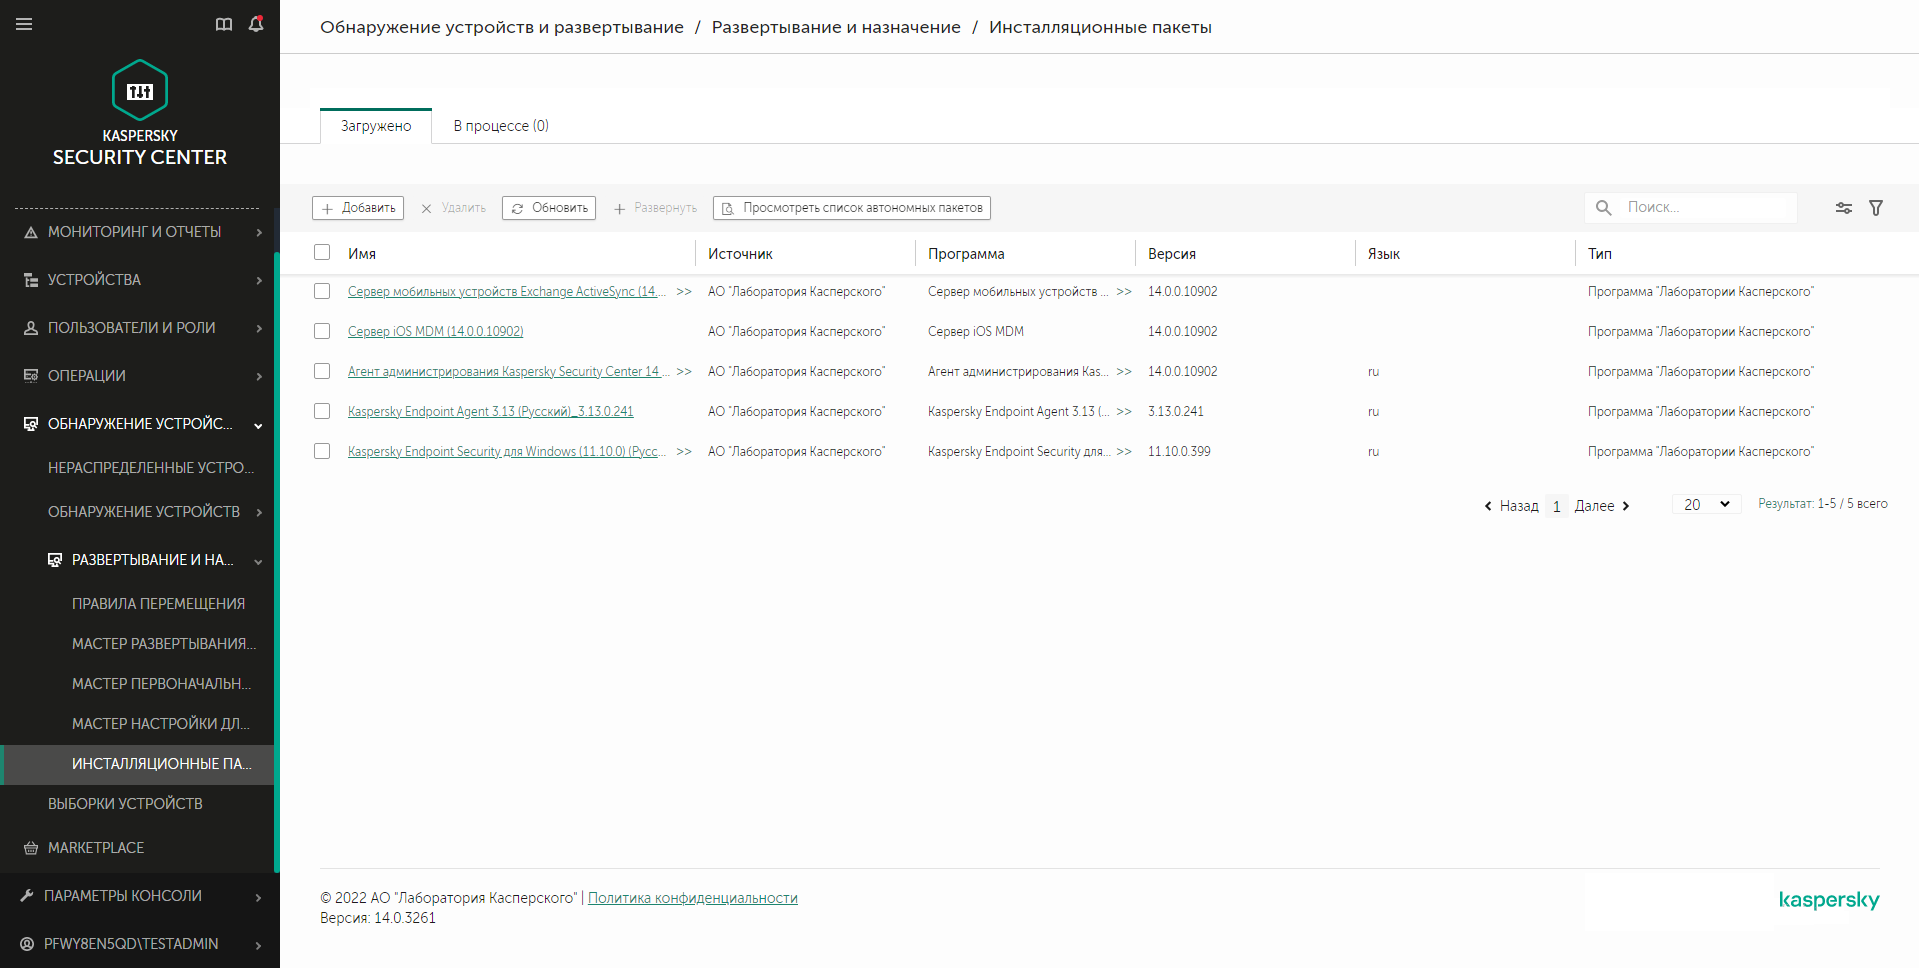Click the user account icon for PFWY8EN5QD\TESTADMIN
The image size is (1919, 968).
tap(28, 943)
